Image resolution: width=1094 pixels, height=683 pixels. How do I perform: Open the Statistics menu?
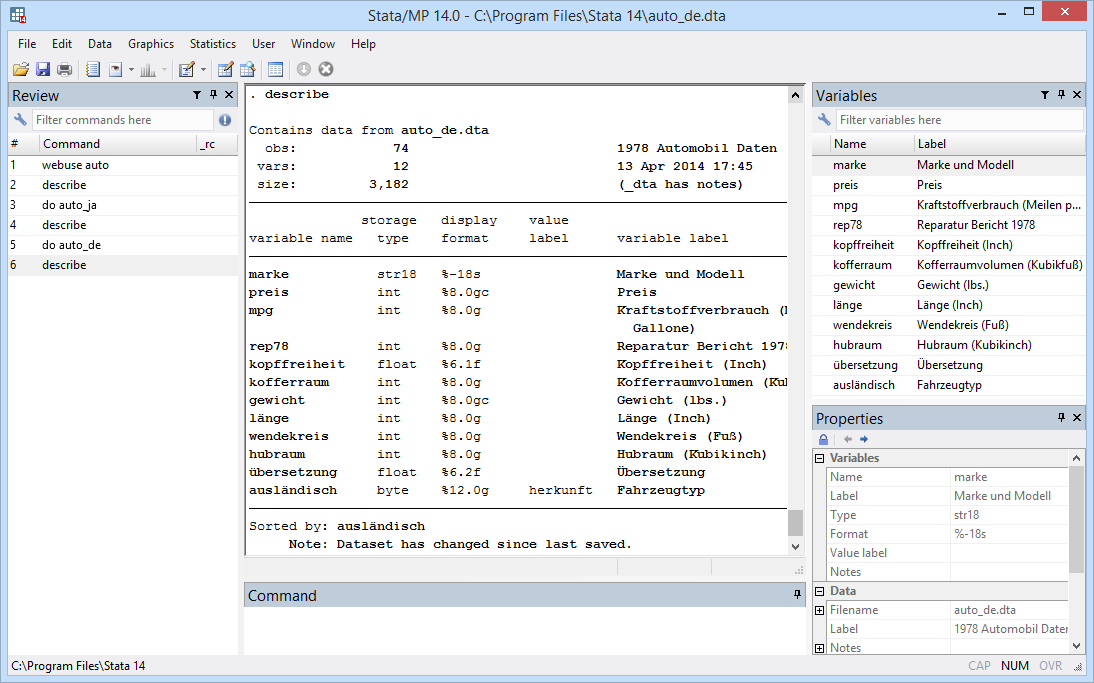click(x=213, y=44)
